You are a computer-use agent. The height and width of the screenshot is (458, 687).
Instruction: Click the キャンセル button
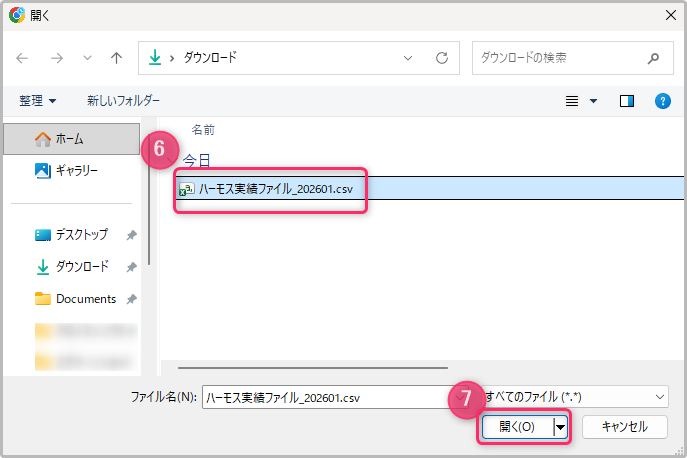625,427
